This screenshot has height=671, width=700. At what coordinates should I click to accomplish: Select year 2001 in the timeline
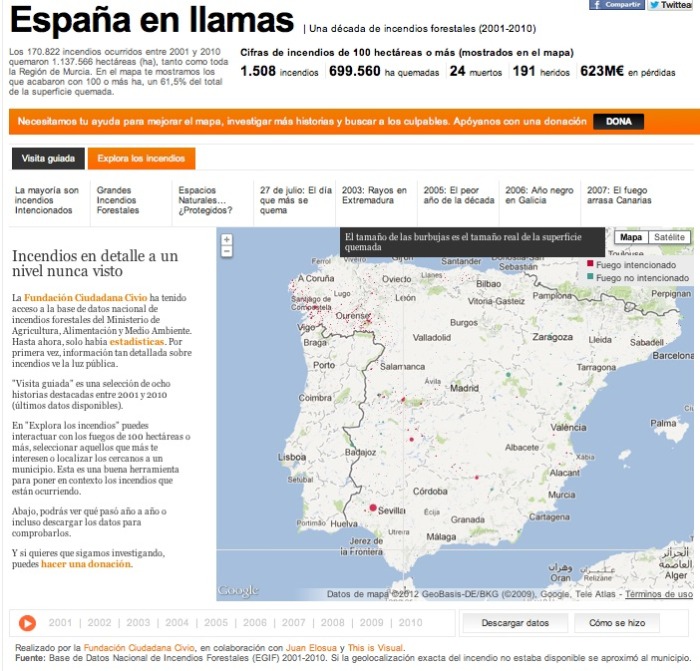point(60,623)
